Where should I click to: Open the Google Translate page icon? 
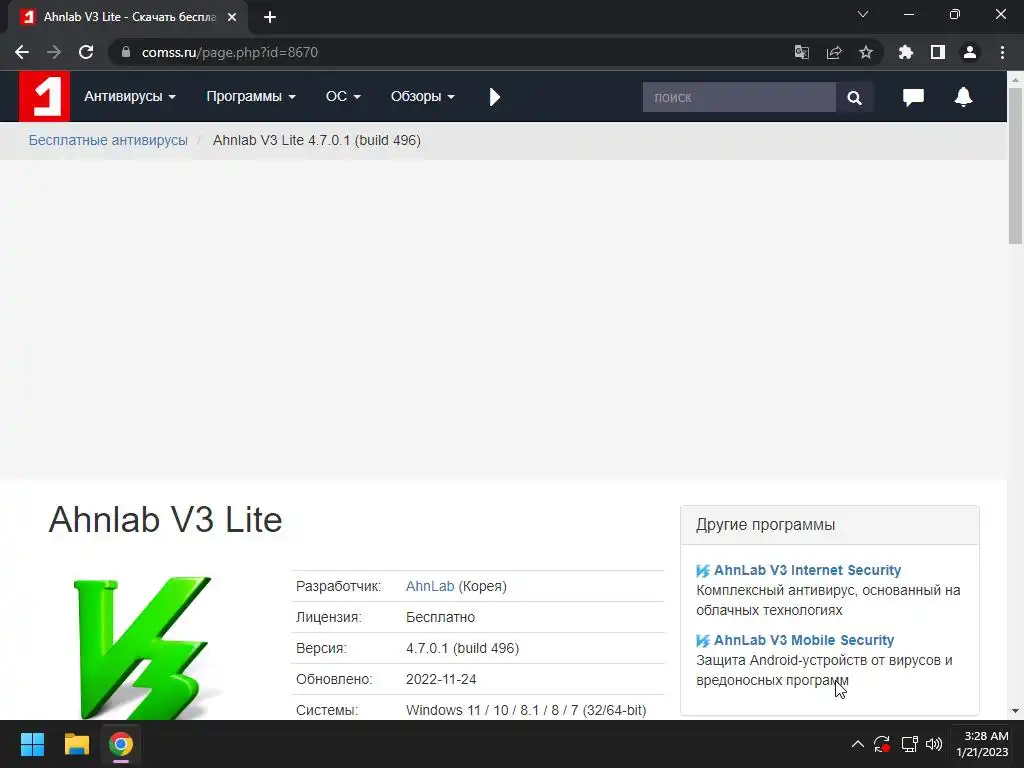point(801,52)
